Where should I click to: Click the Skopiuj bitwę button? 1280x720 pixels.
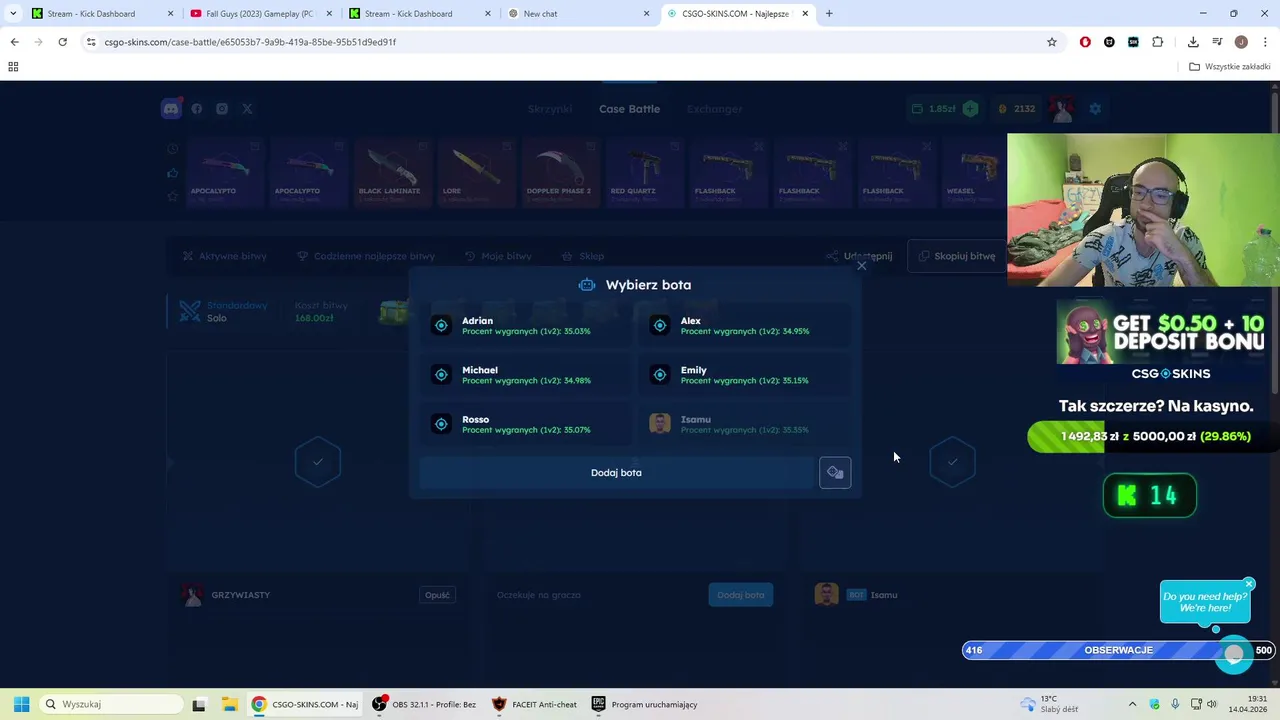point(956,256)
